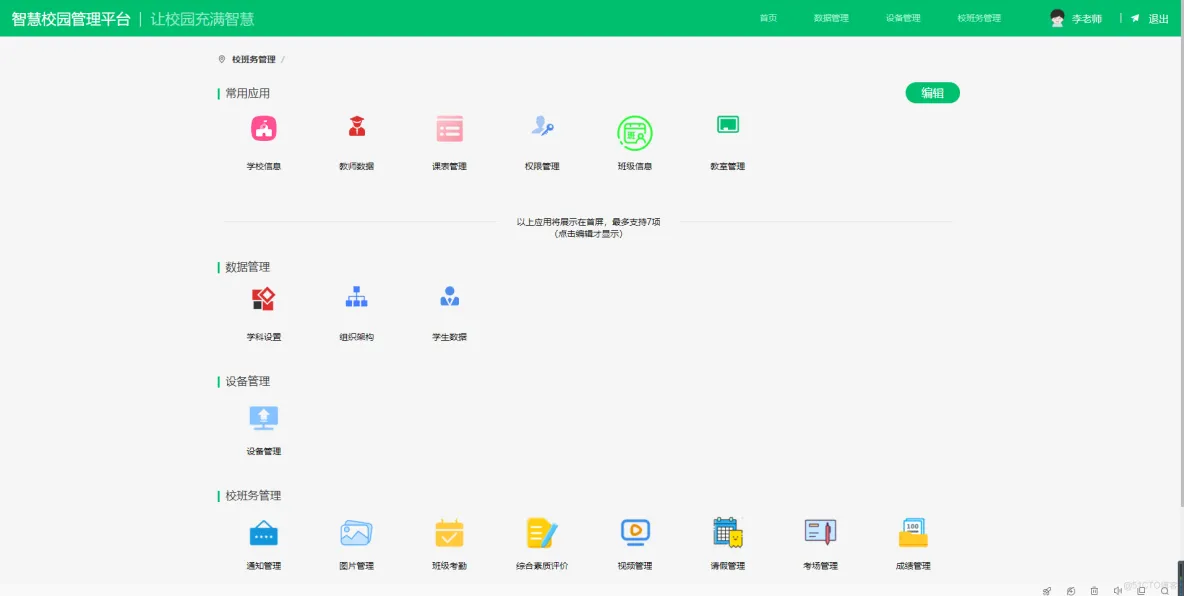Click the speaker icon in status bar

point(1118,591)
